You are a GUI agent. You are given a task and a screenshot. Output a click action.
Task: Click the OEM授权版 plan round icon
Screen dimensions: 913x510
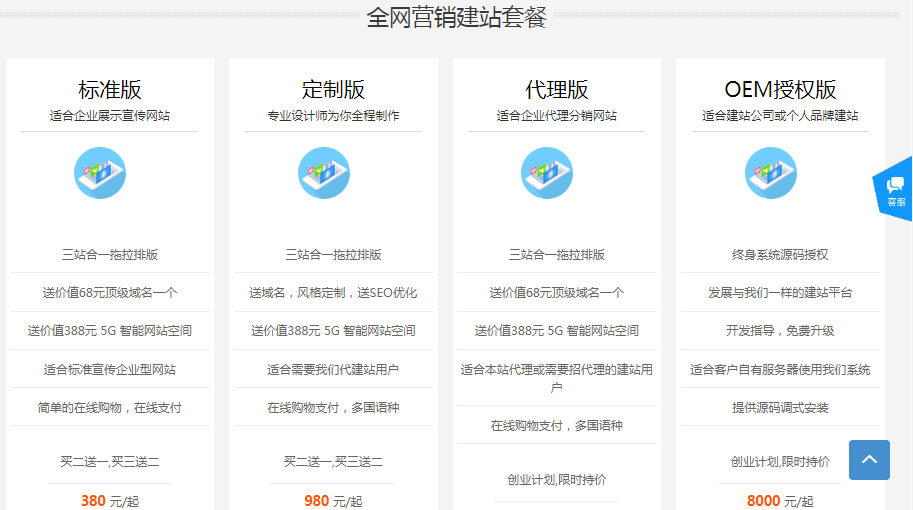(x=770, y=173)
